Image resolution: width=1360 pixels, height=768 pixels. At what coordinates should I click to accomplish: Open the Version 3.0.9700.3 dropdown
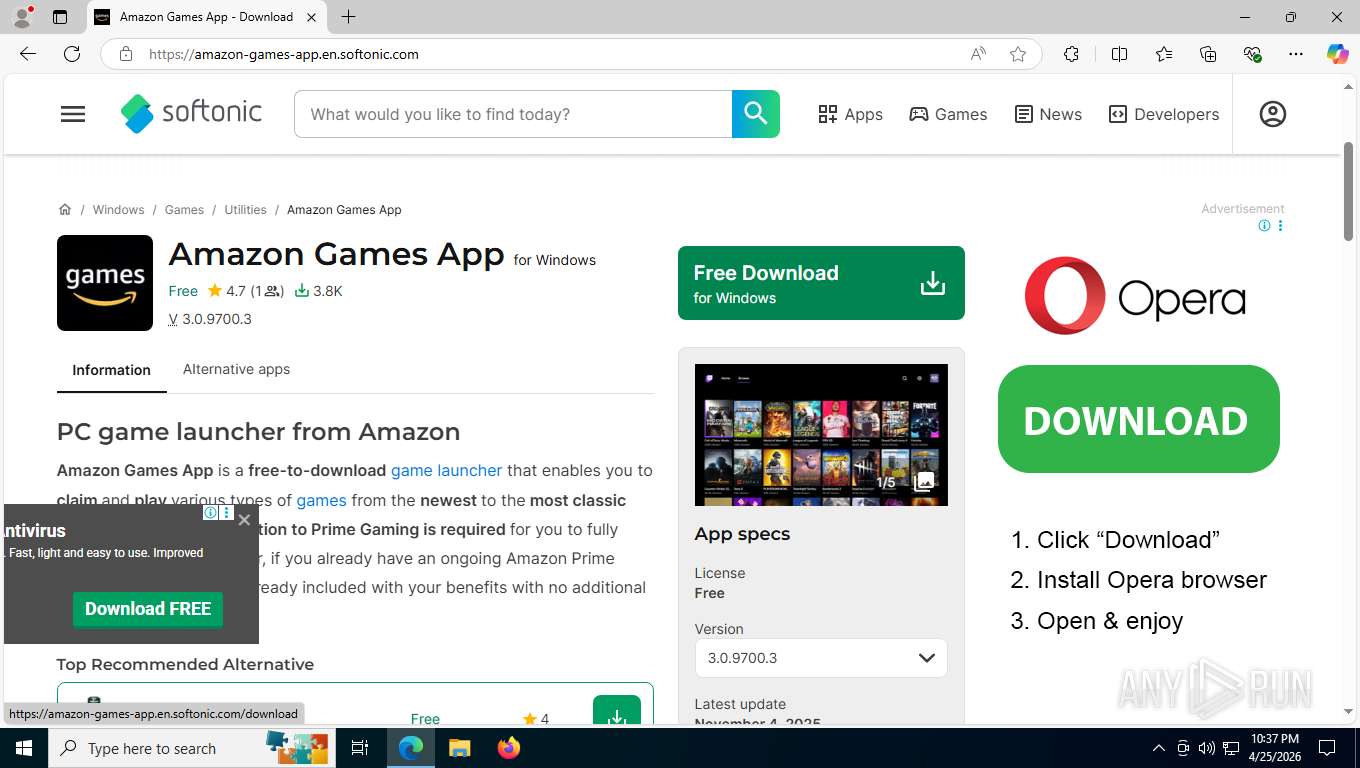pos(820,658)
